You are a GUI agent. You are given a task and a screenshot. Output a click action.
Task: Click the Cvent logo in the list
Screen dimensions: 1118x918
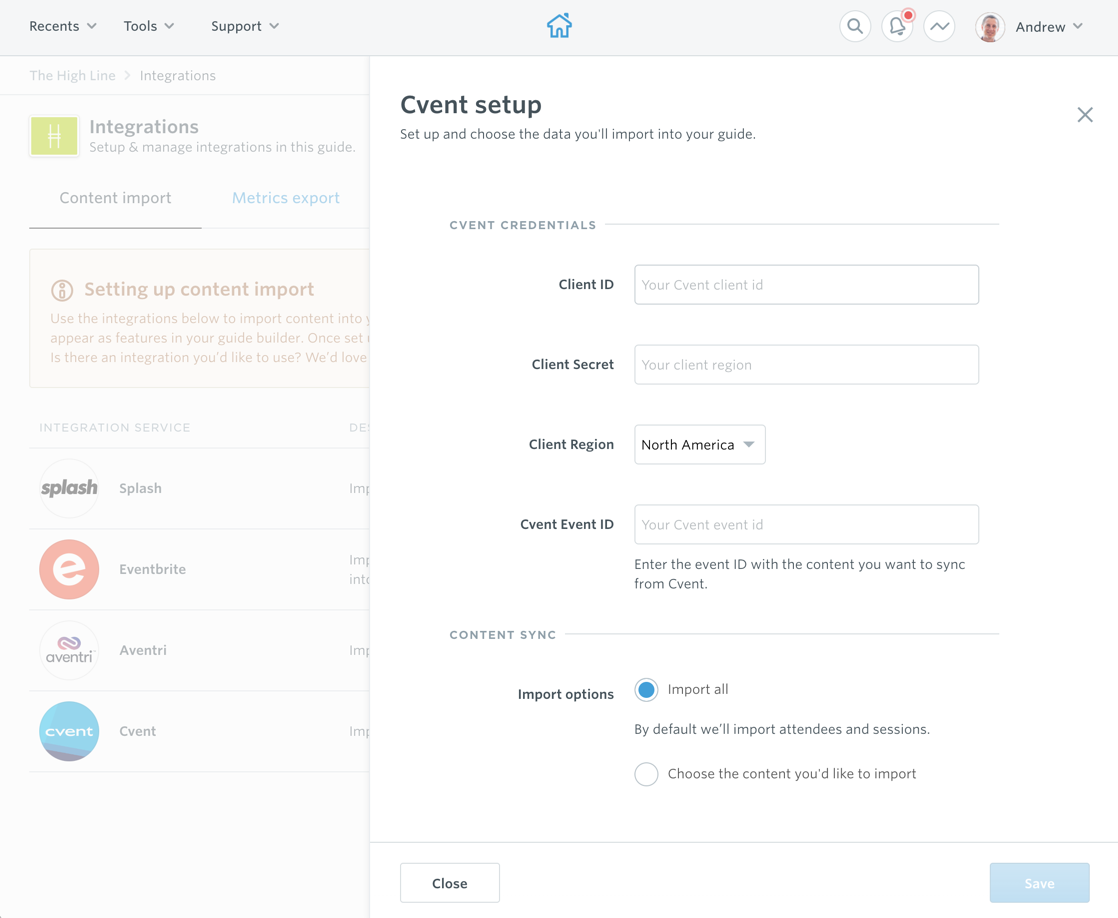tap(69, 731)
